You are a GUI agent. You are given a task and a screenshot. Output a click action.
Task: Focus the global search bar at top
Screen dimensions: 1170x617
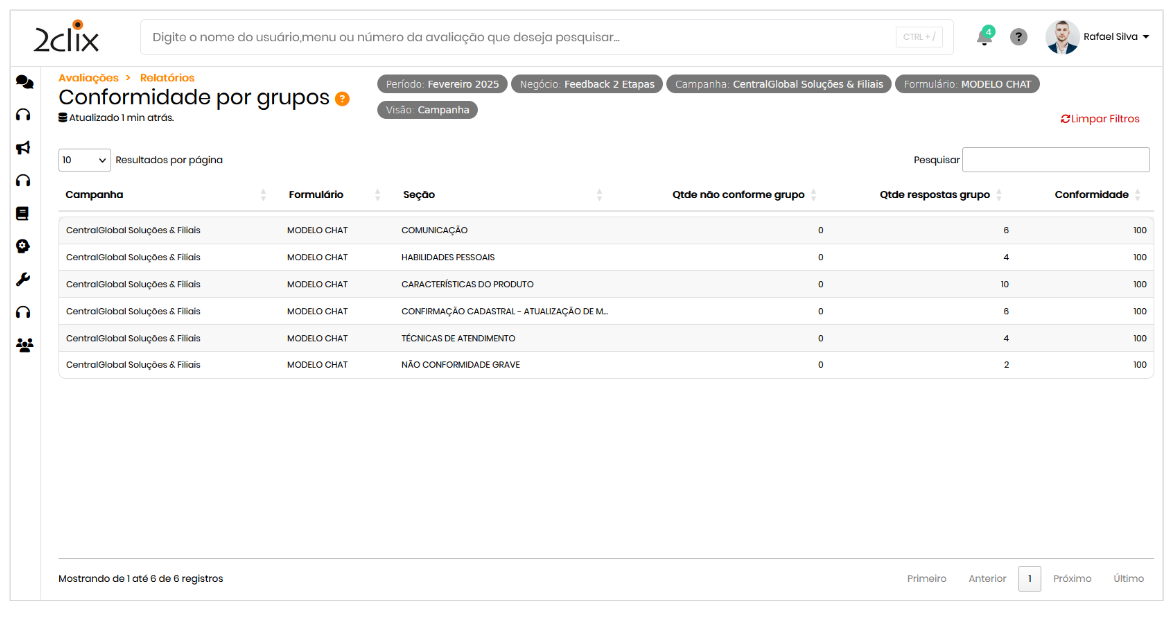tap(520, 37)
